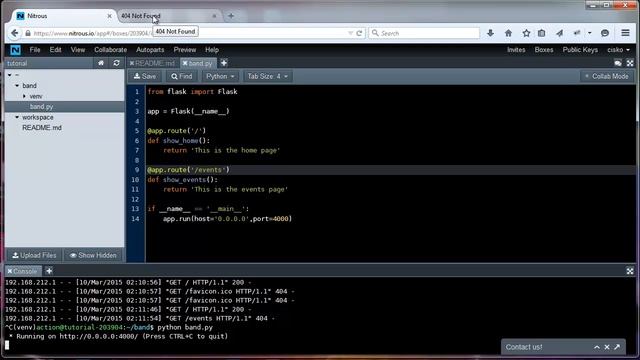Viewport: 640px width, 360px height.
Task: Close the README.md editor tab
Action: tap(132, 63)
